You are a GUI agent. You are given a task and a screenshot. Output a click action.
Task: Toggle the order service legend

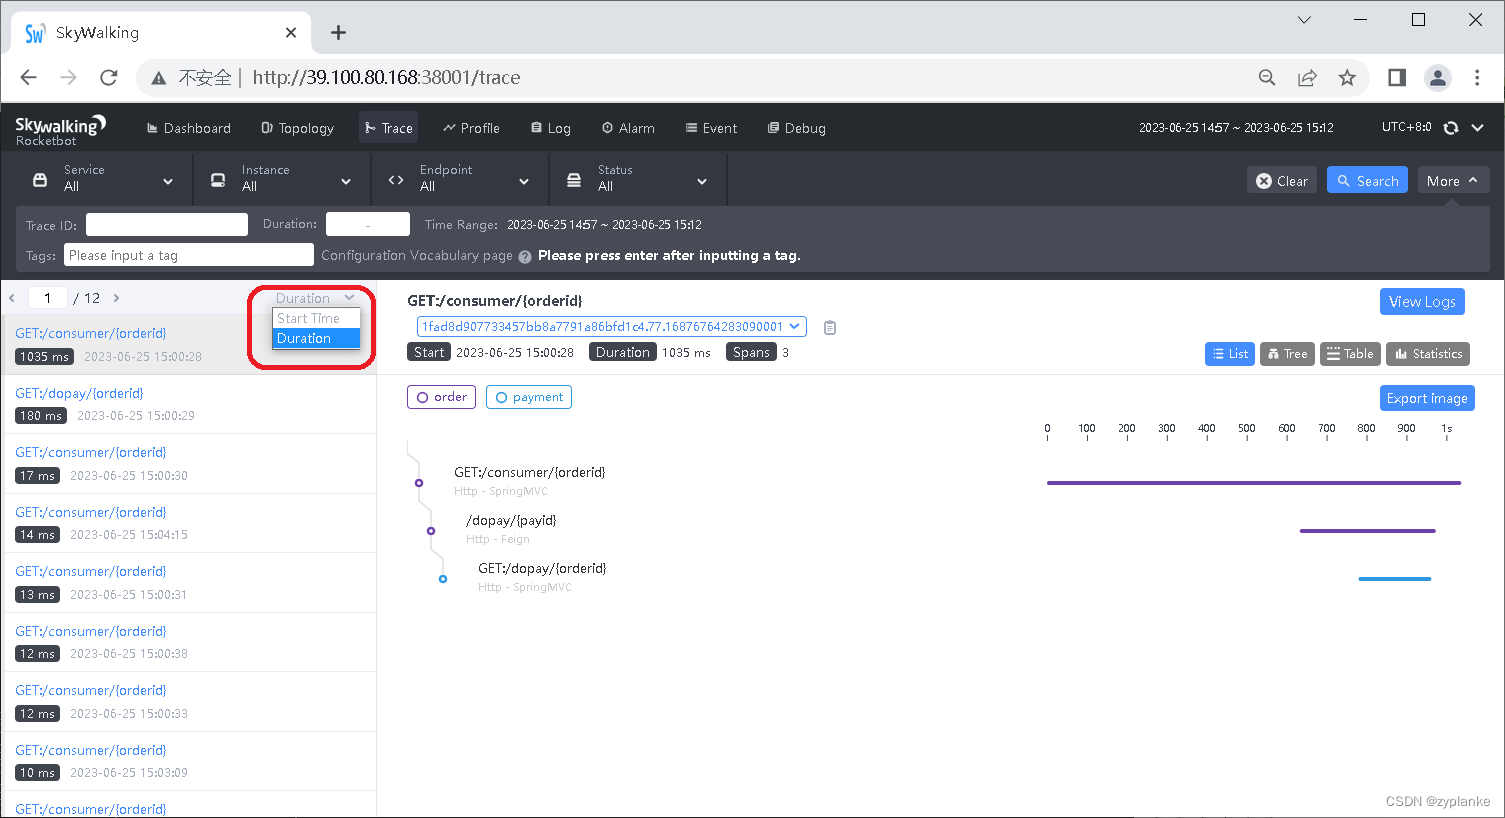pos(441,397)
